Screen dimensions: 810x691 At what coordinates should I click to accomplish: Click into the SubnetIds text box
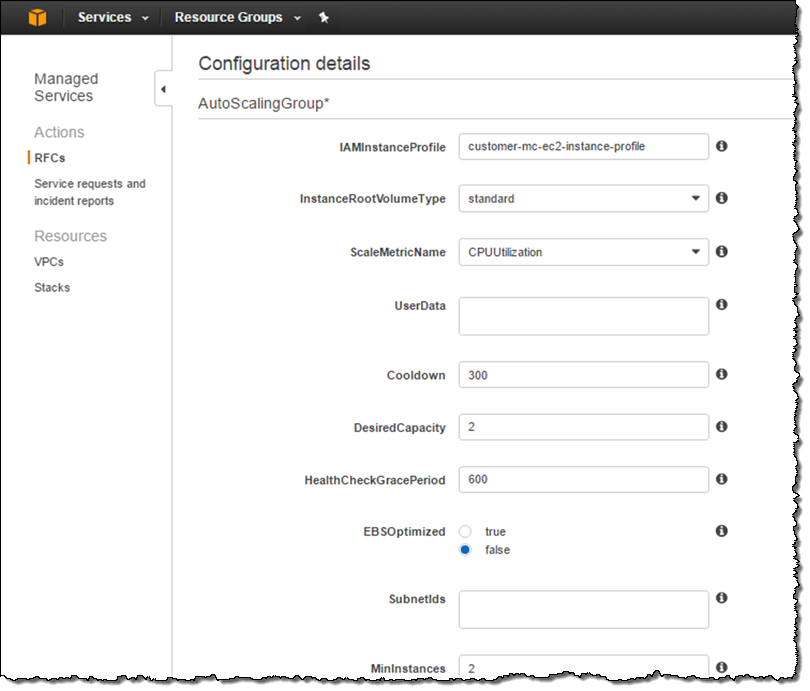[x=583, y=609]
